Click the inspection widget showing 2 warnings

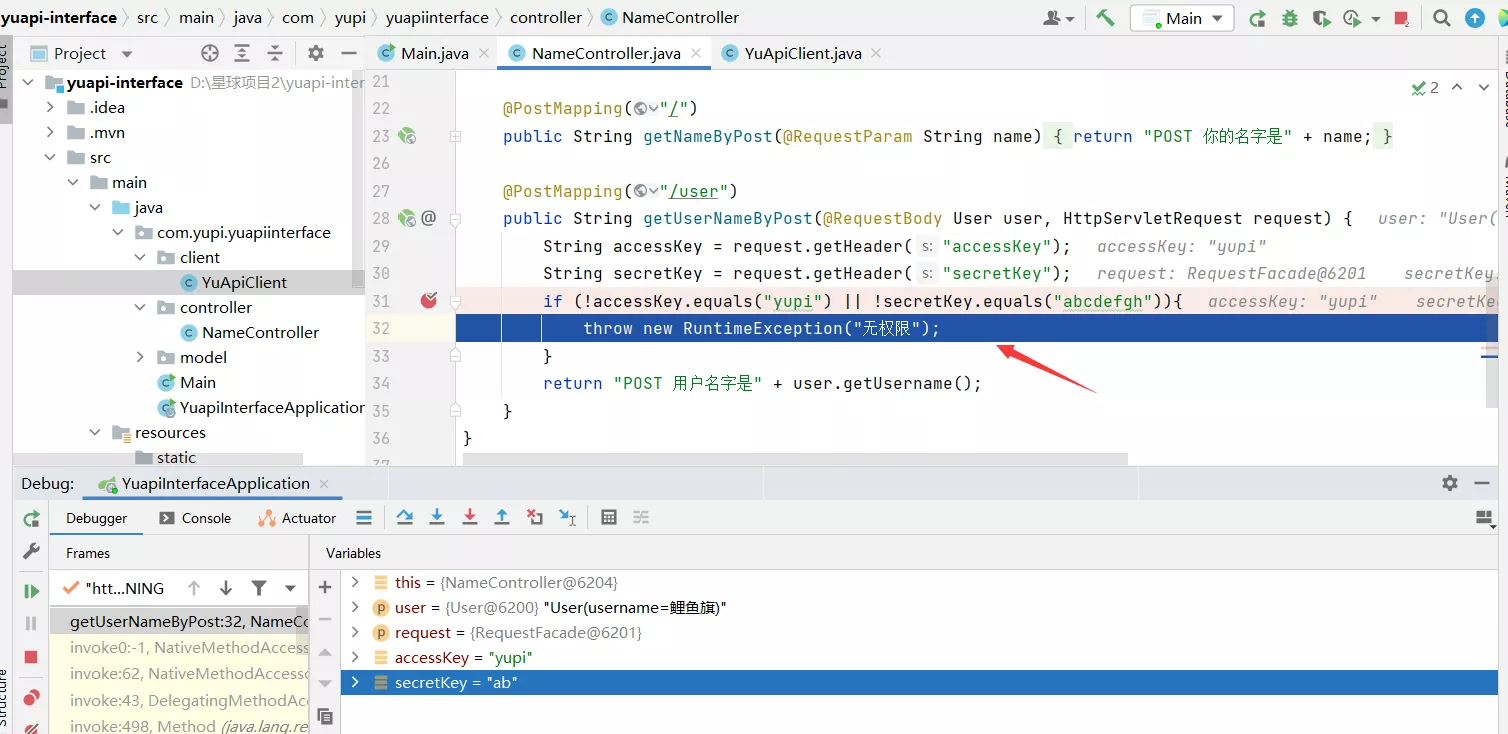1425,88
